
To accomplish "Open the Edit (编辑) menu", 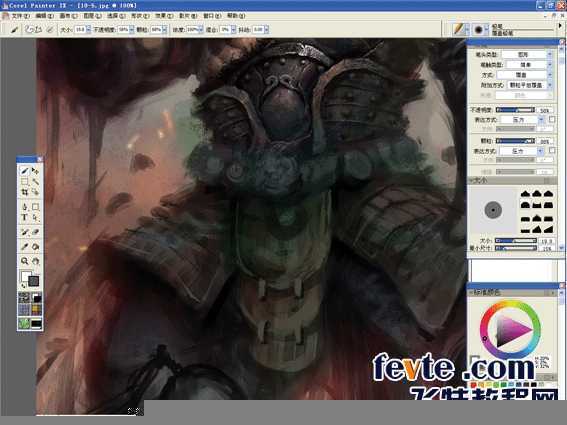I will tap(44, 16).
